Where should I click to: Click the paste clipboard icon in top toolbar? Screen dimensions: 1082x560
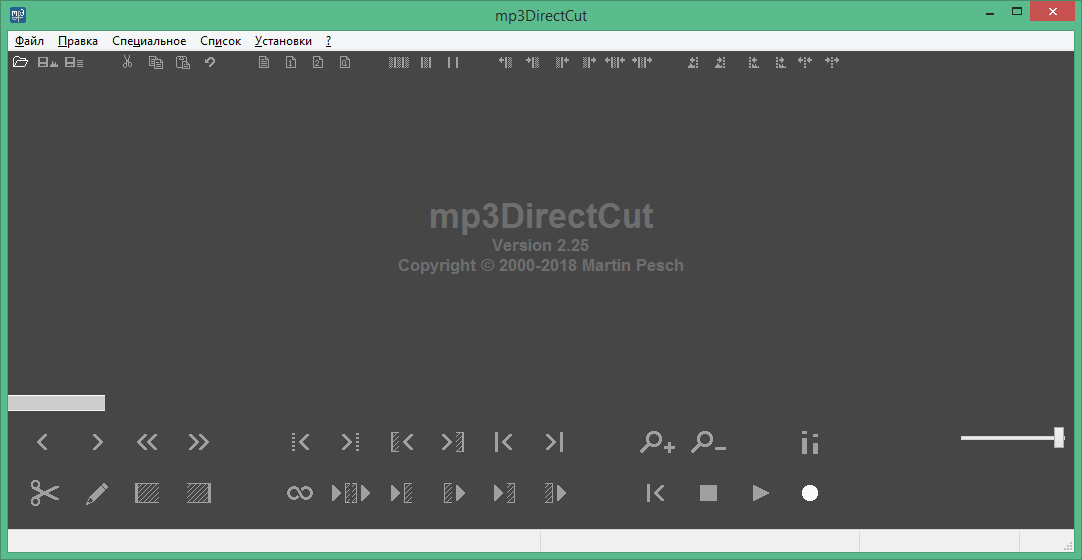[x=183, y=62]
